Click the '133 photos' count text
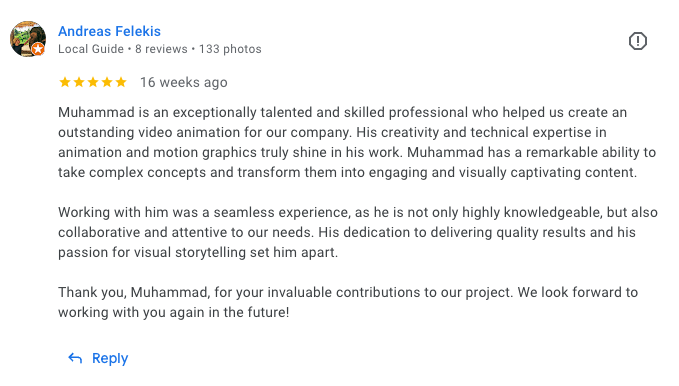 pos(230,49)
